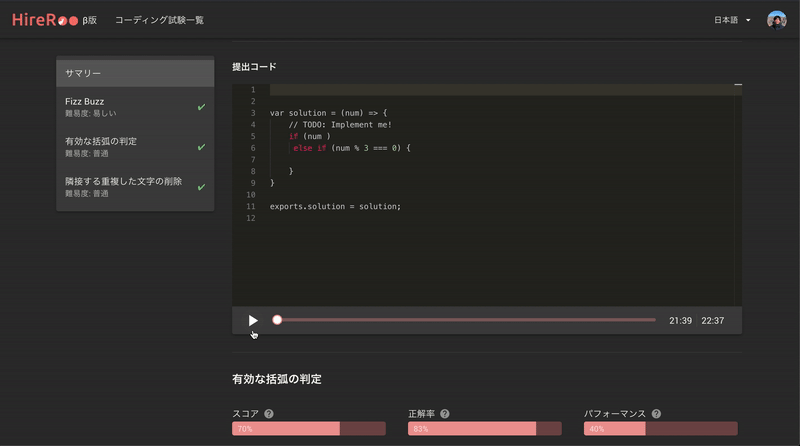Click the green checkmark beside 有効な括弧の判定
Viewport: 800px width, 446px height.
point(202,147)
